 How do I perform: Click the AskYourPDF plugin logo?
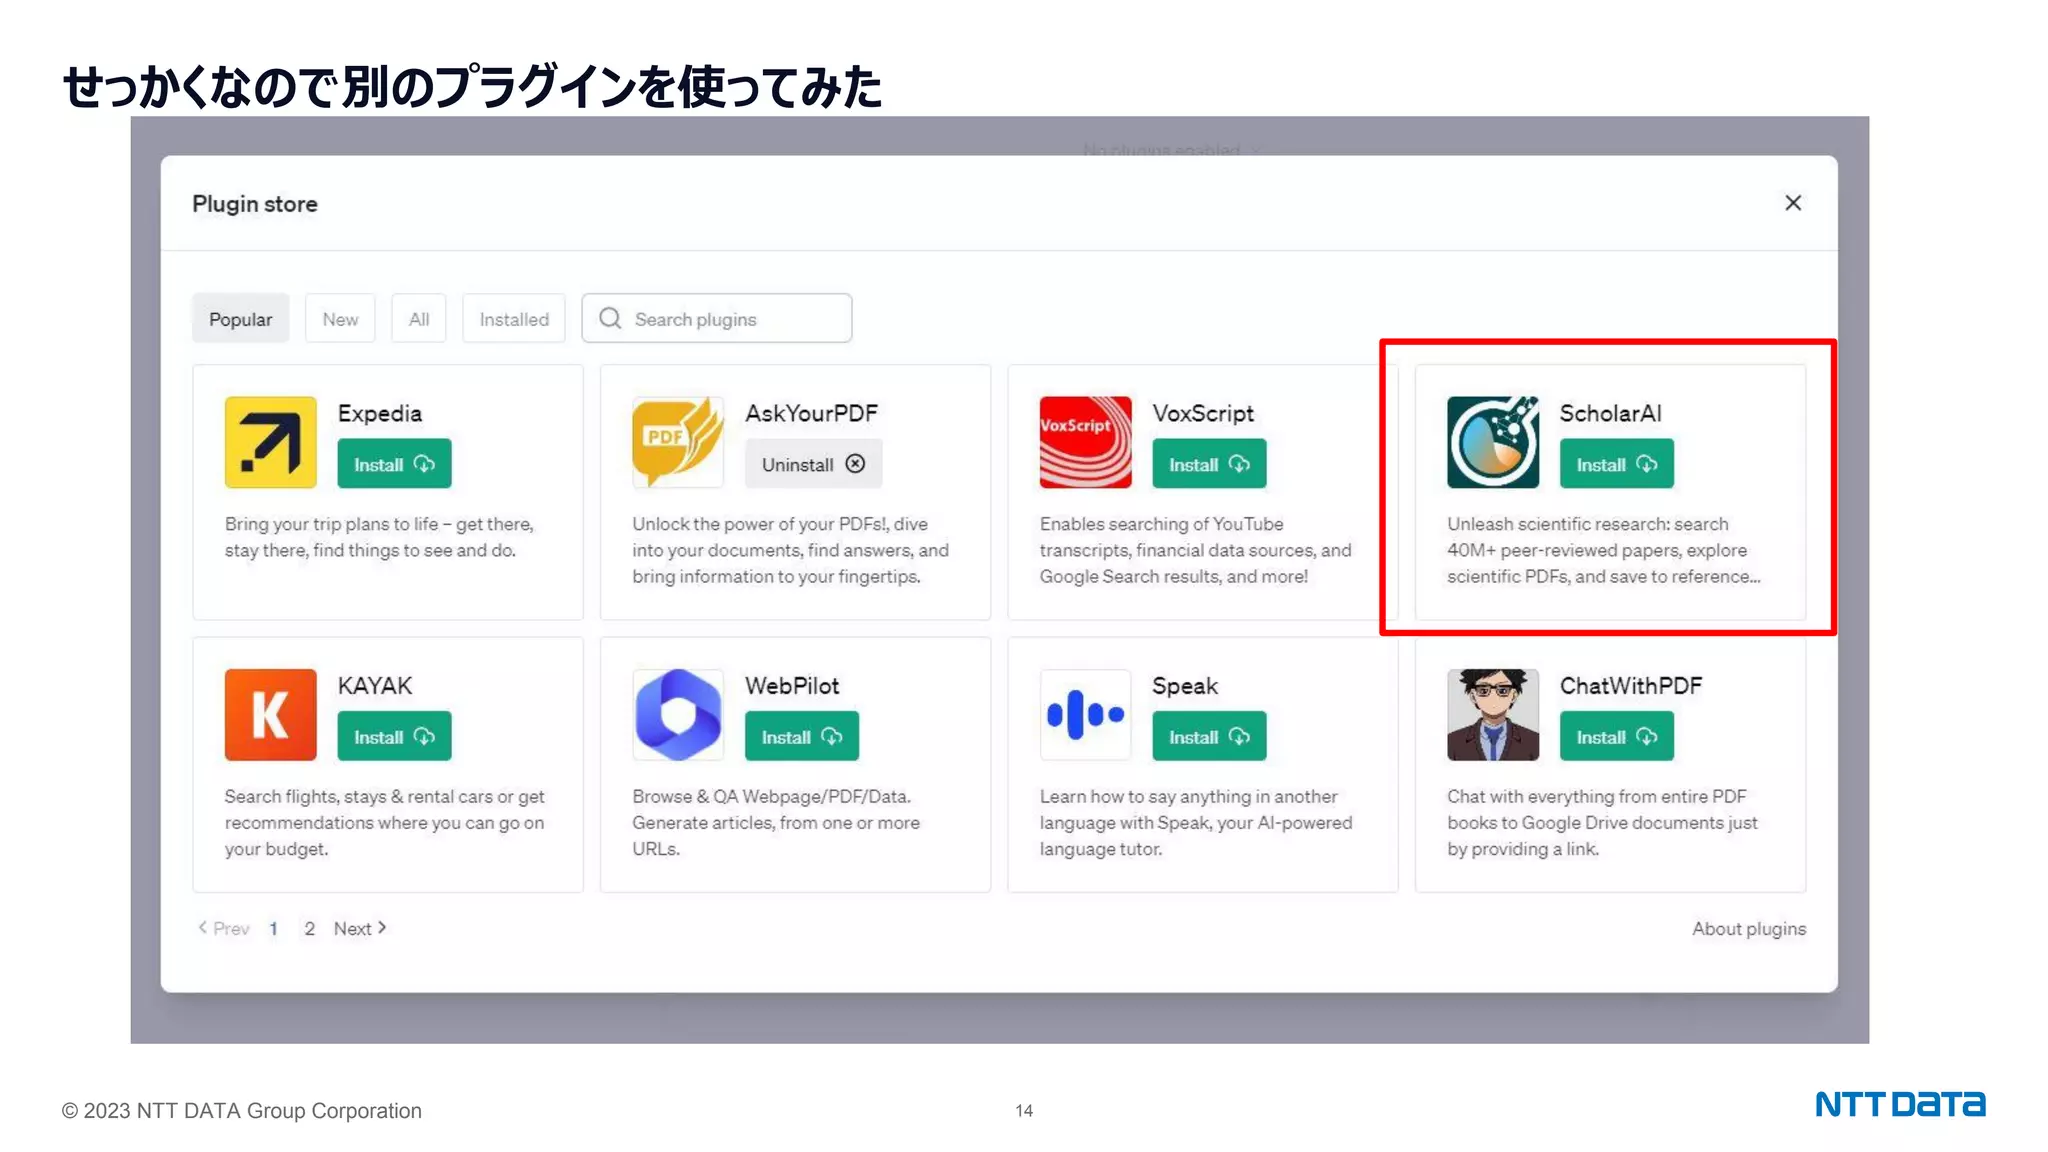[x=678, y=442]
